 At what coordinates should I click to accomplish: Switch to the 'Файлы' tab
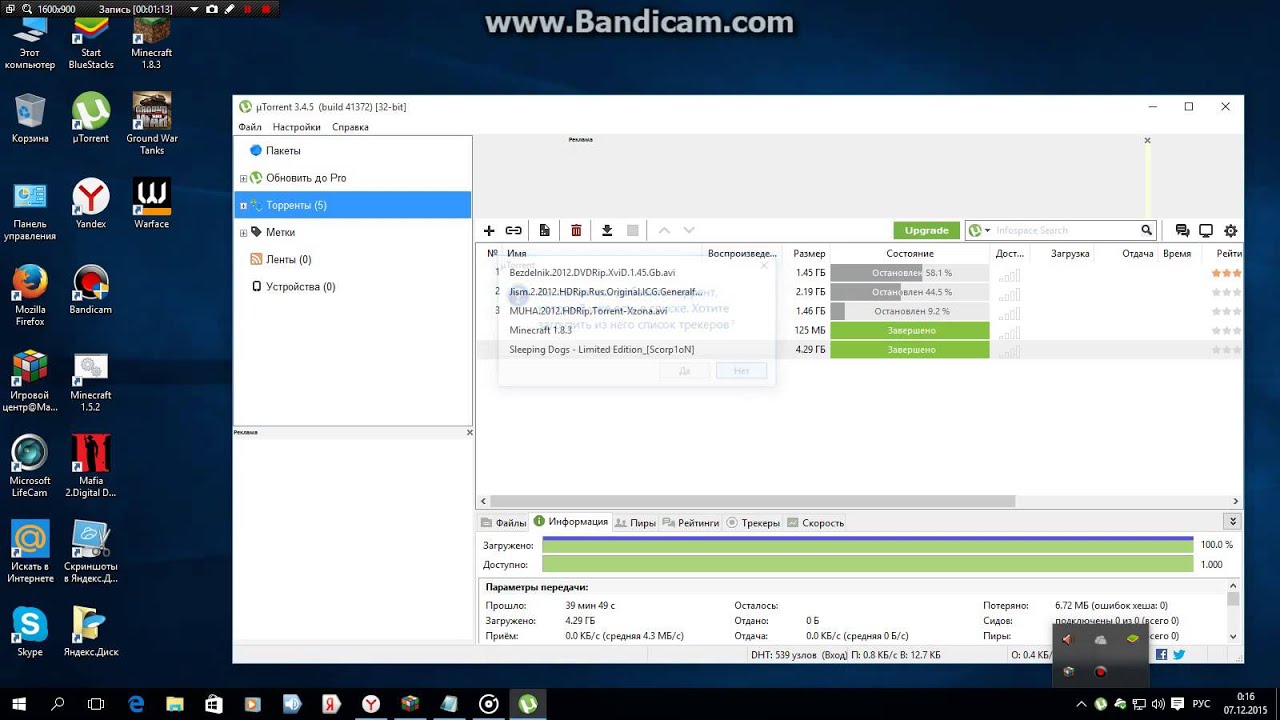(503, 522)
